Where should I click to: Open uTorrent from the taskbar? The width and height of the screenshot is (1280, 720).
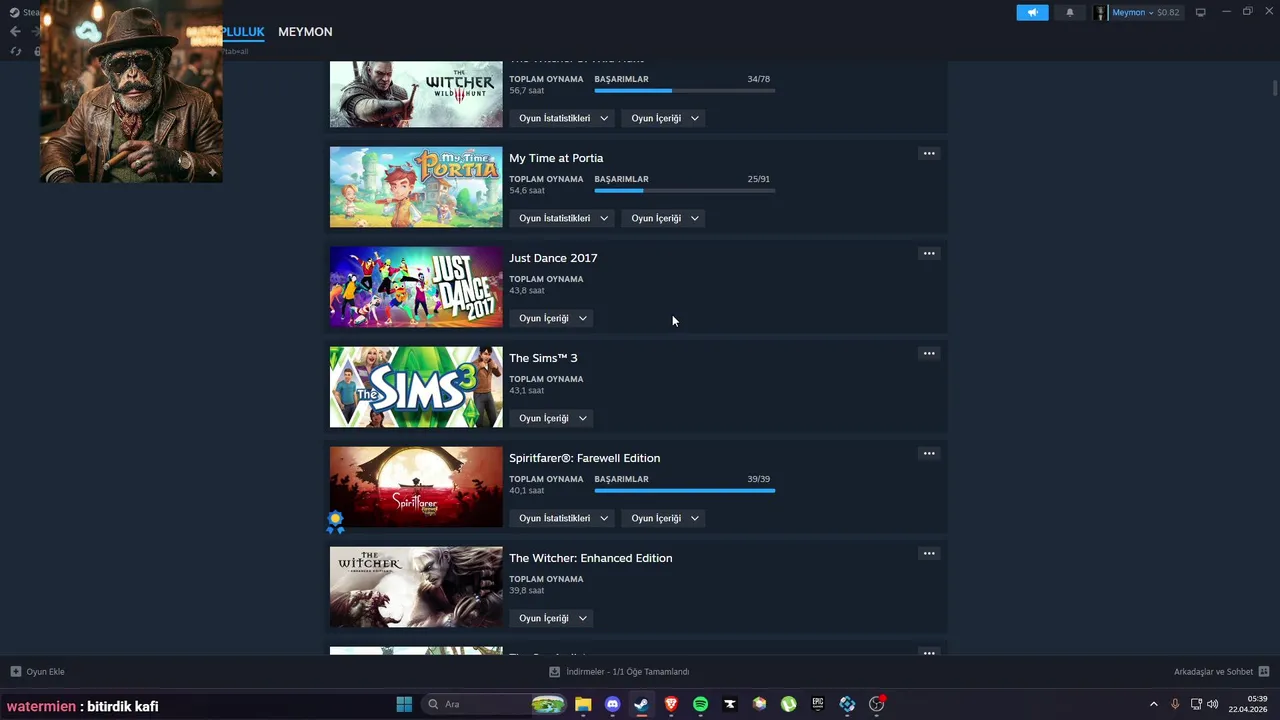(x=788, y=704)
